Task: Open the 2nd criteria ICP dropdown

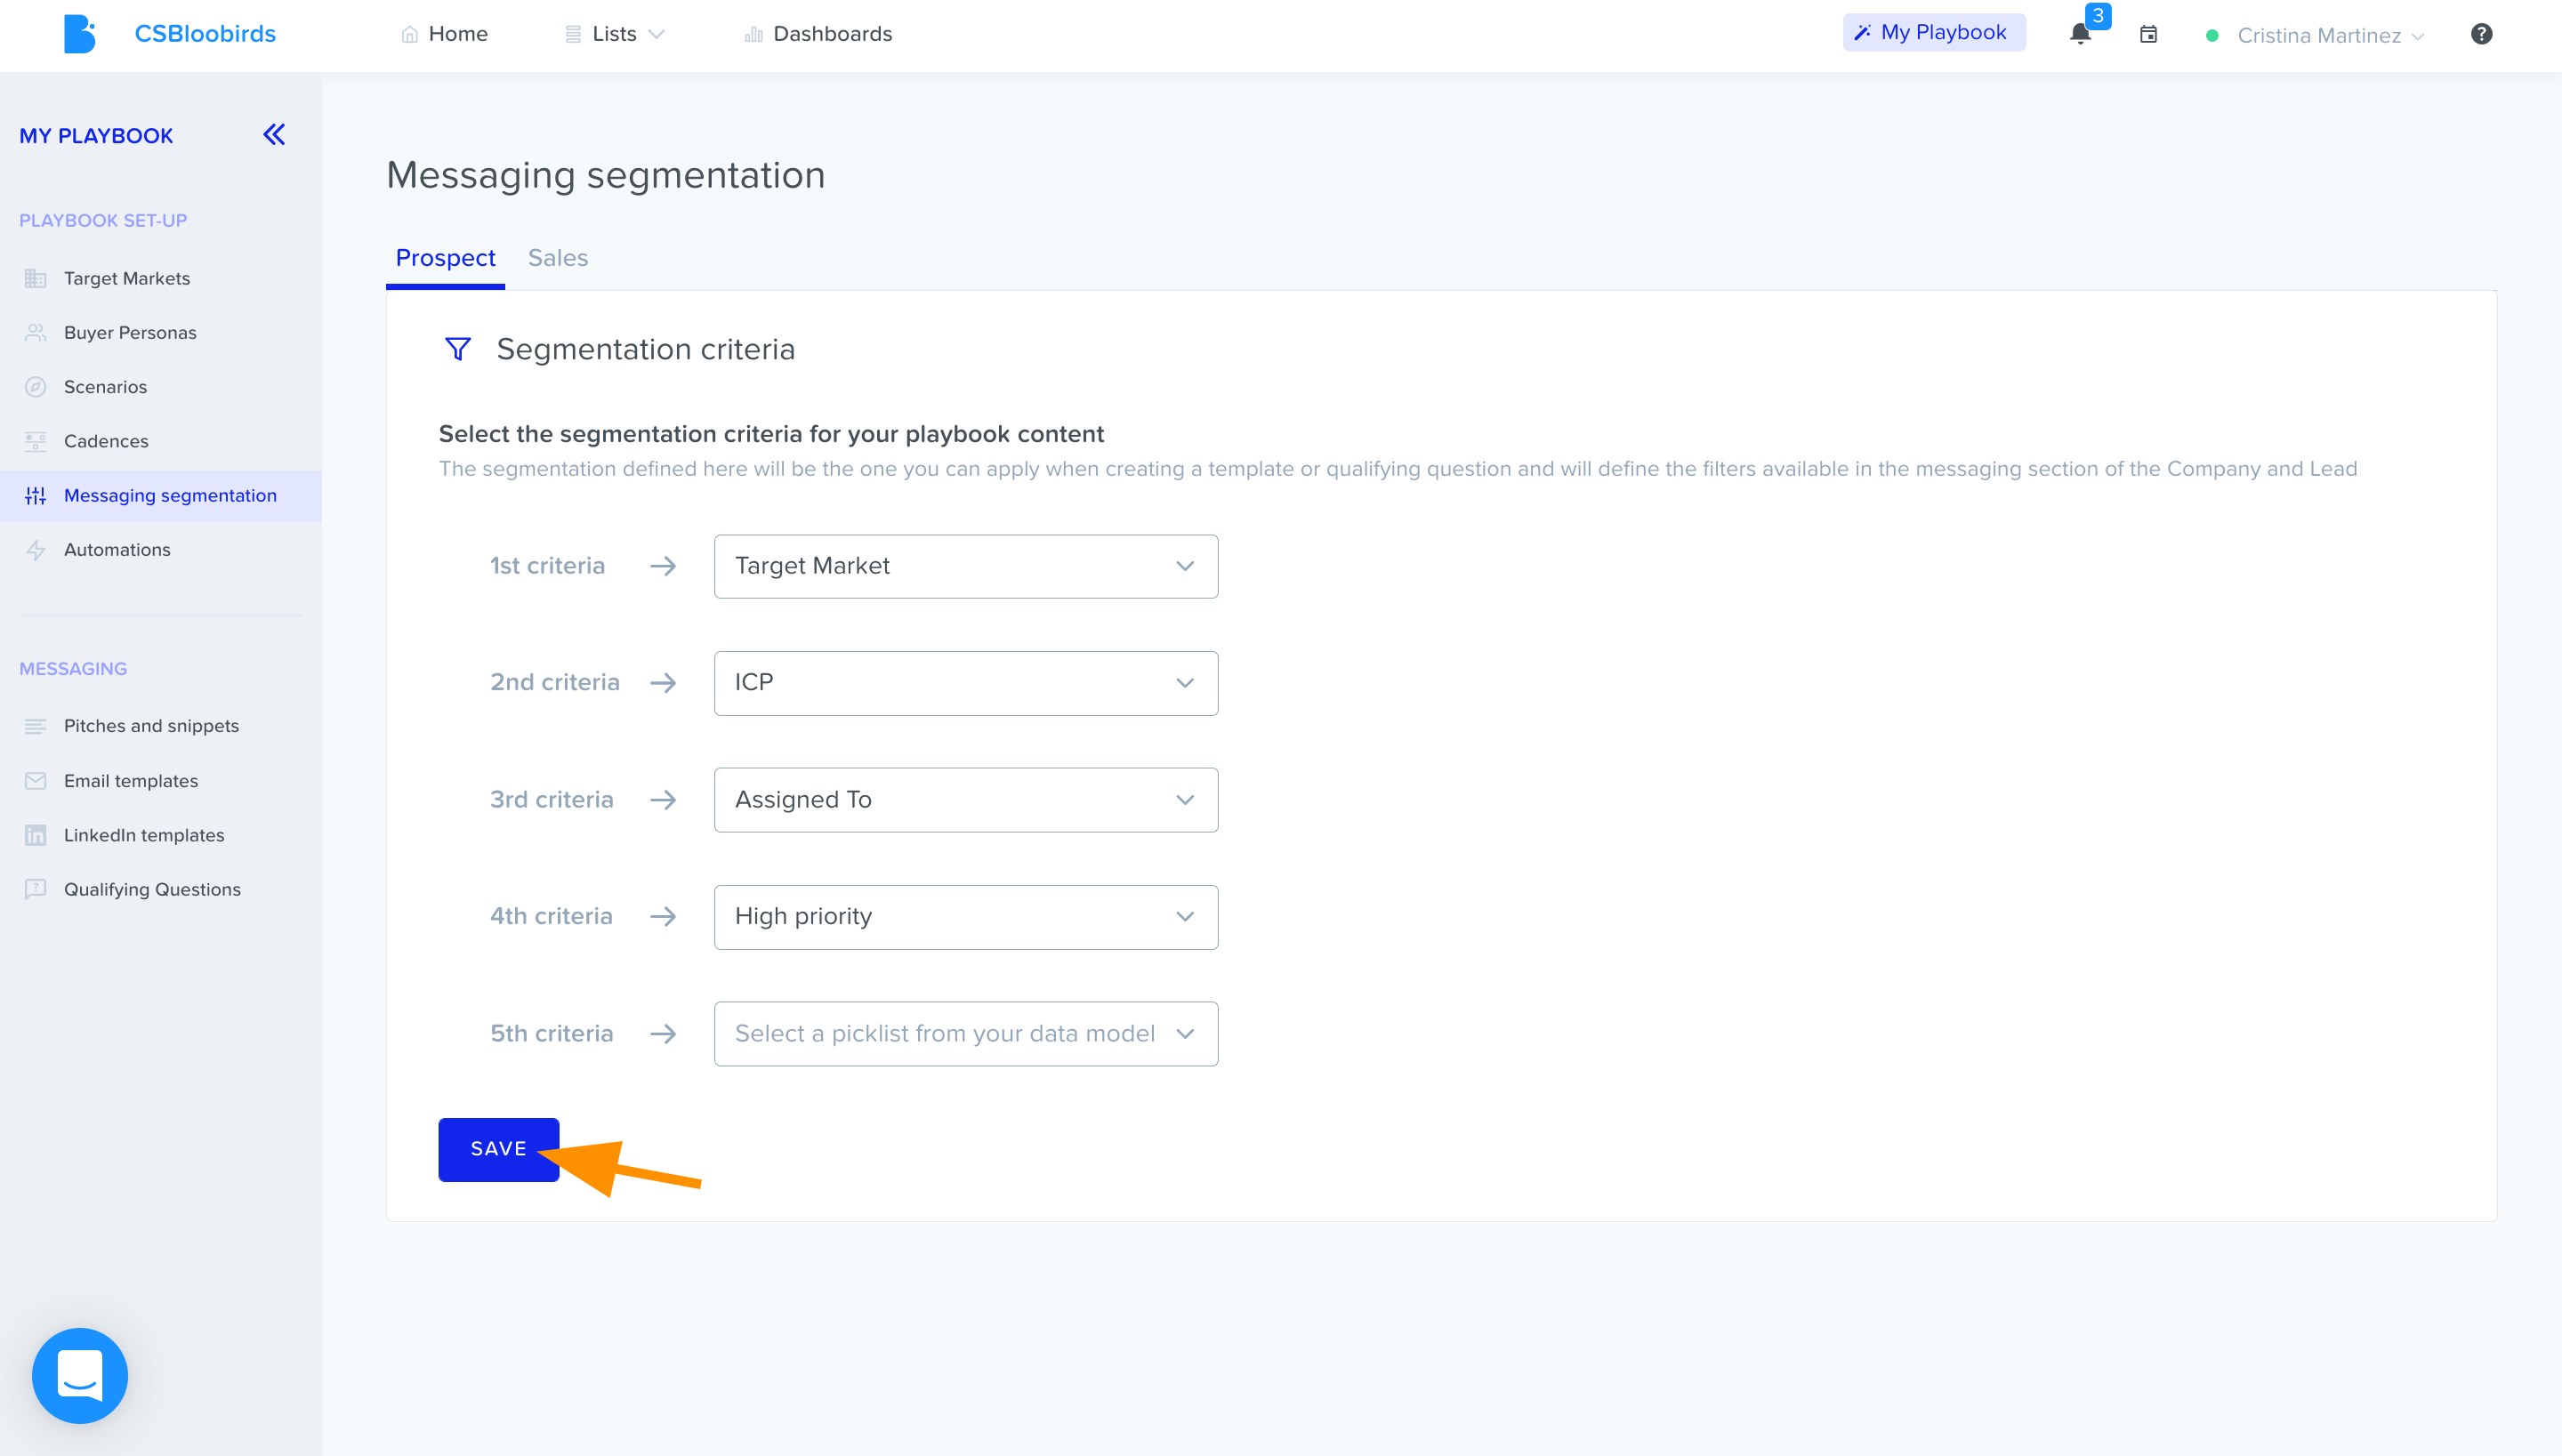Action: click(966, 683)
